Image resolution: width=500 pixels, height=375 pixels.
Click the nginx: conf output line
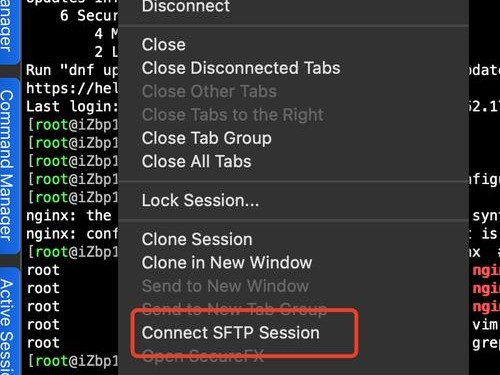(x=72, y=234)
